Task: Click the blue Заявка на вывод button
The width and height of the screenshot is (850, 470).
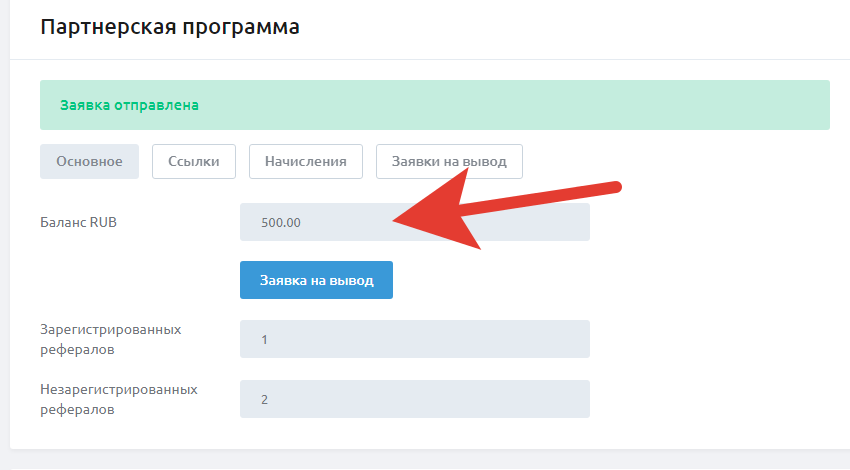Action: point(317,280)
